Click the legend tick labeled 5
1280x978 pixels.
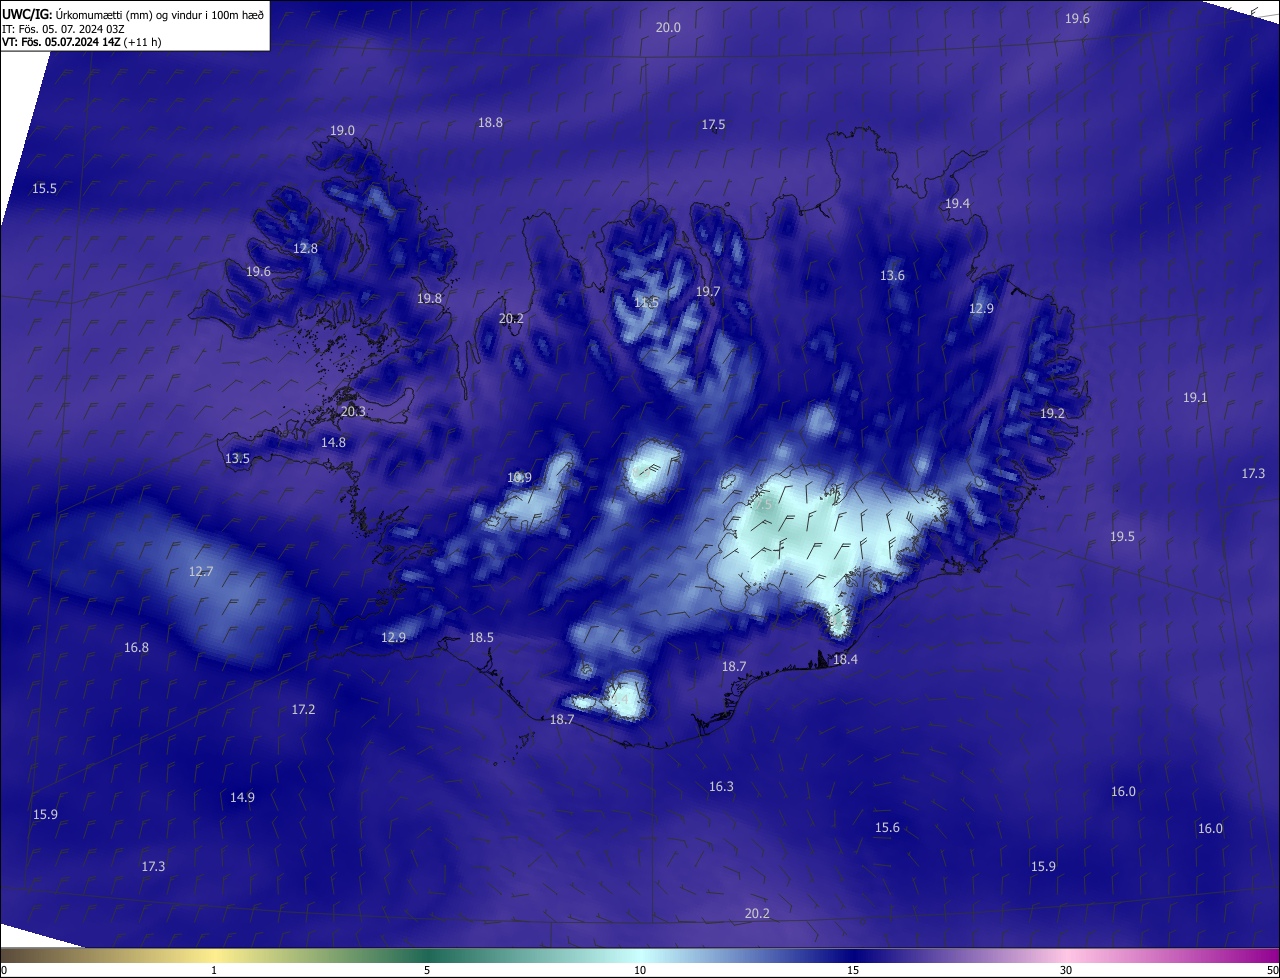[427, 970]
